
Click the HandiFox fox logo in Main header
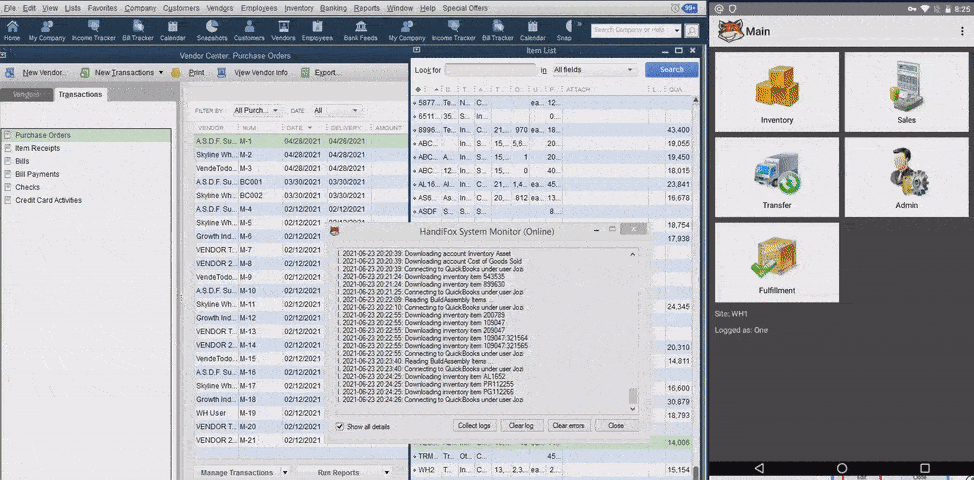[730, 31]
